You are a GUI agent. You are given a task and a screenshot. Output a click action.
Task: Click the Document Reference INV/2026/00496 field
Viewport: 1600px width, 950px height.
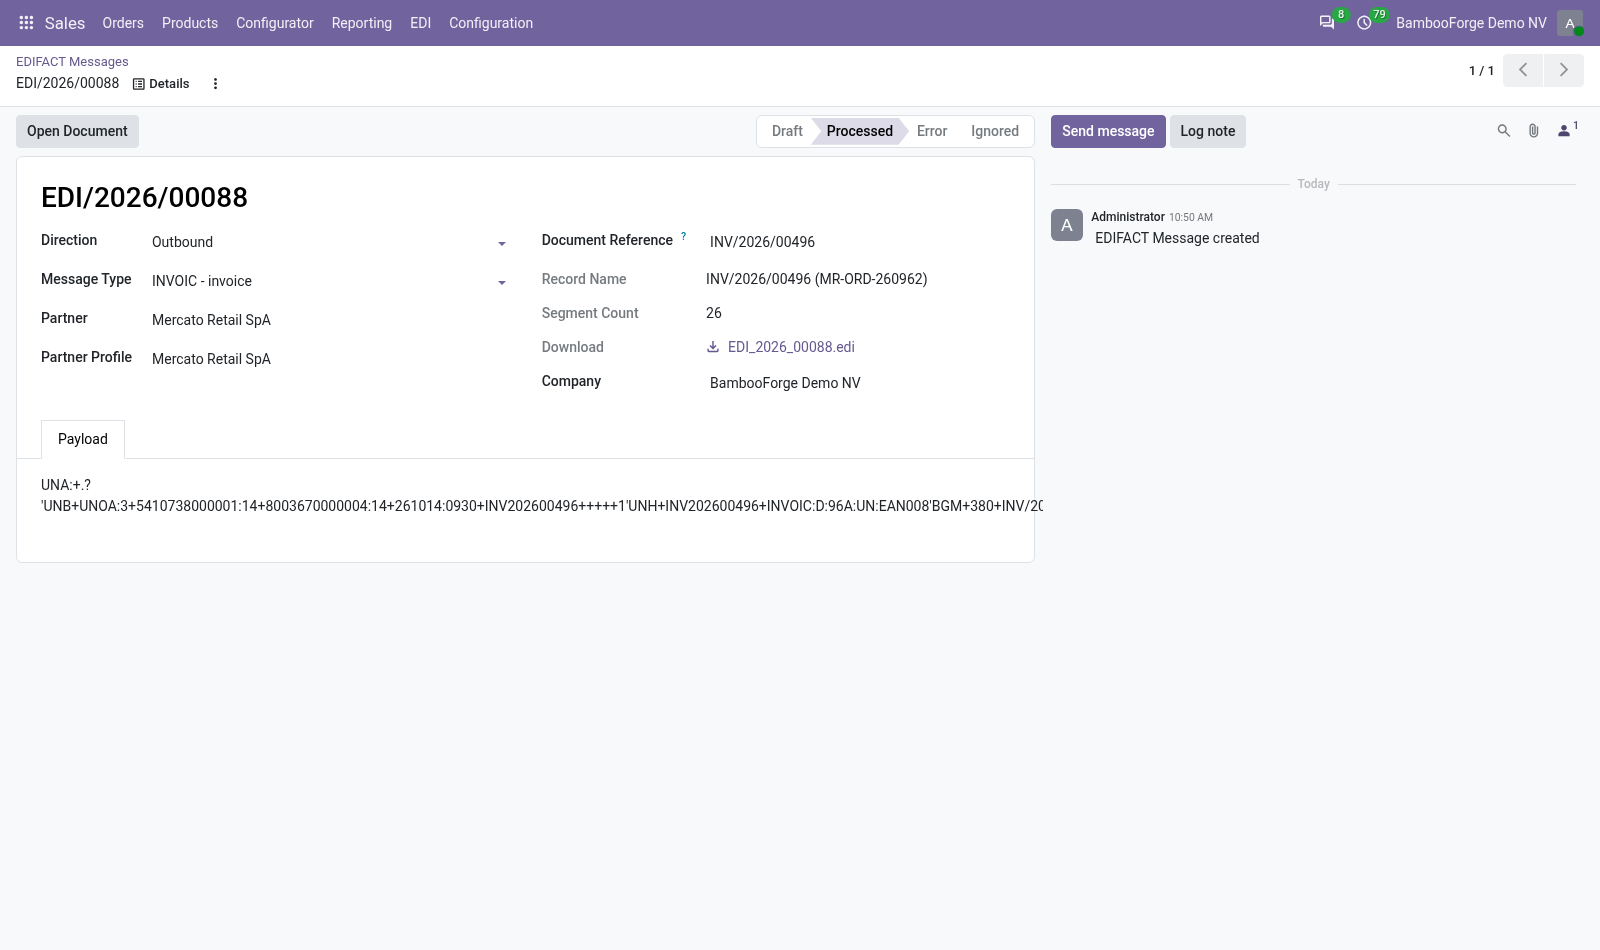(860, 242)
